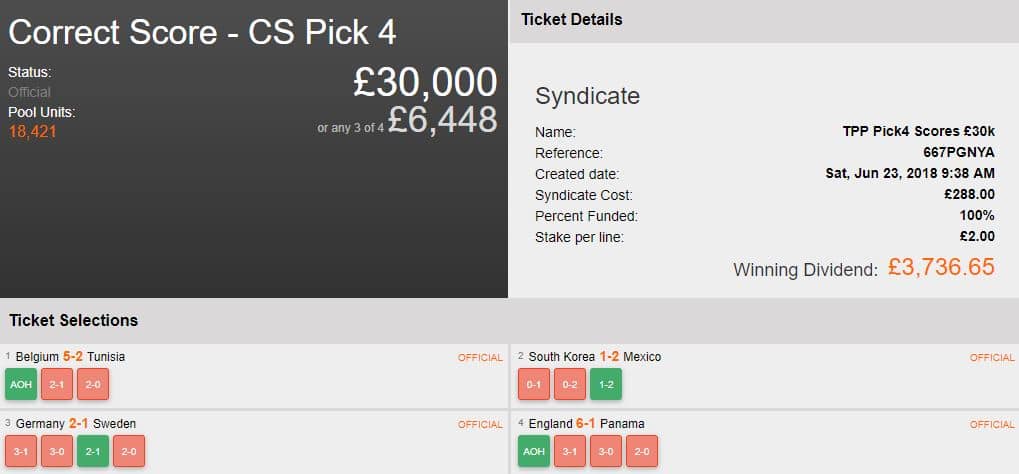
Task: Click the OFFICIAL label for England-Panama
Action: (x=992, y=424)
